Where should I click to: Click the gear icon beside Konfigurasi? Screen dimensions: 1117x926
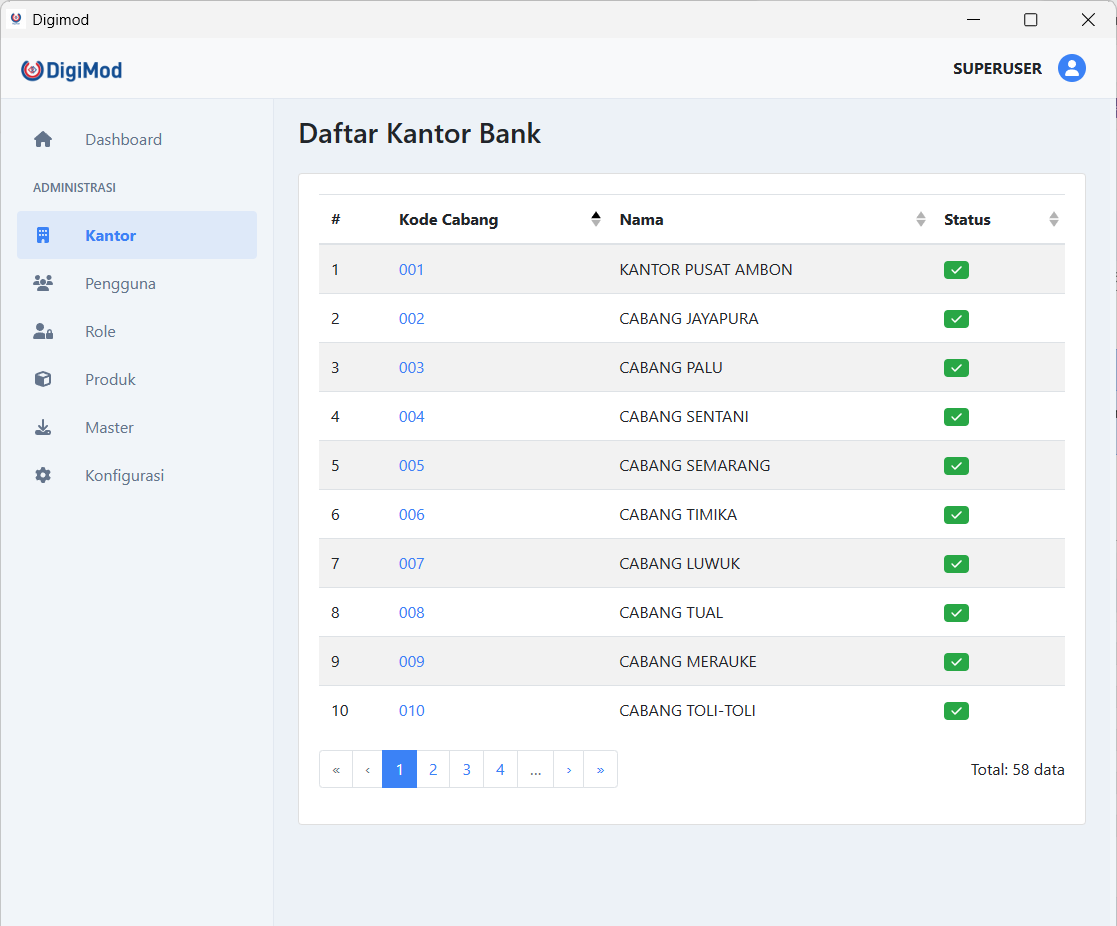[43, 476]
